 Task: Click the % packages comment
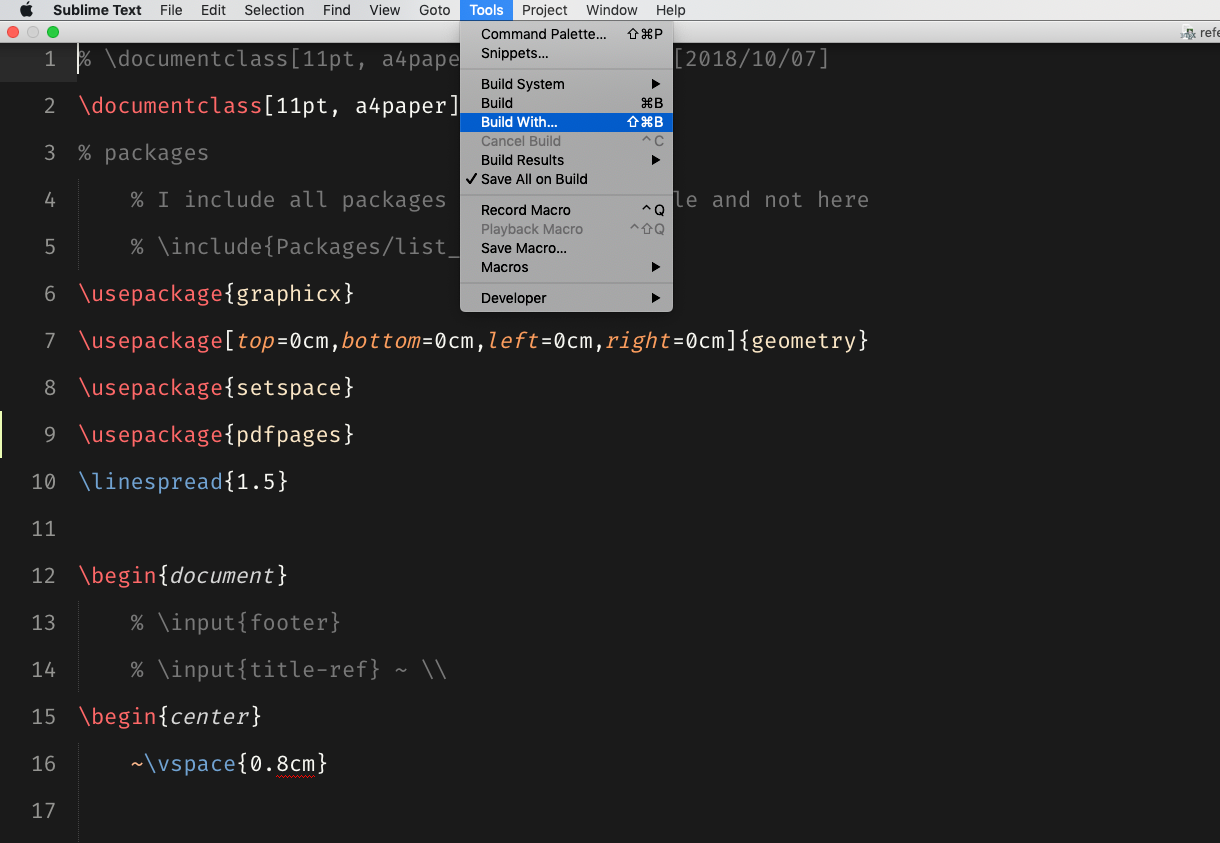click(x=143, y=153)
